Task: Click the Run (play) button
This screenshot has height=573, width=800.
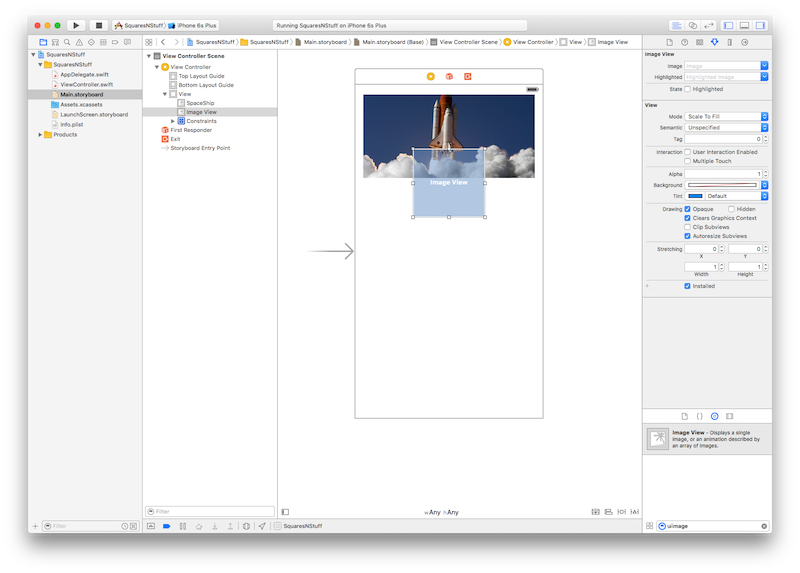Action: 76,25
